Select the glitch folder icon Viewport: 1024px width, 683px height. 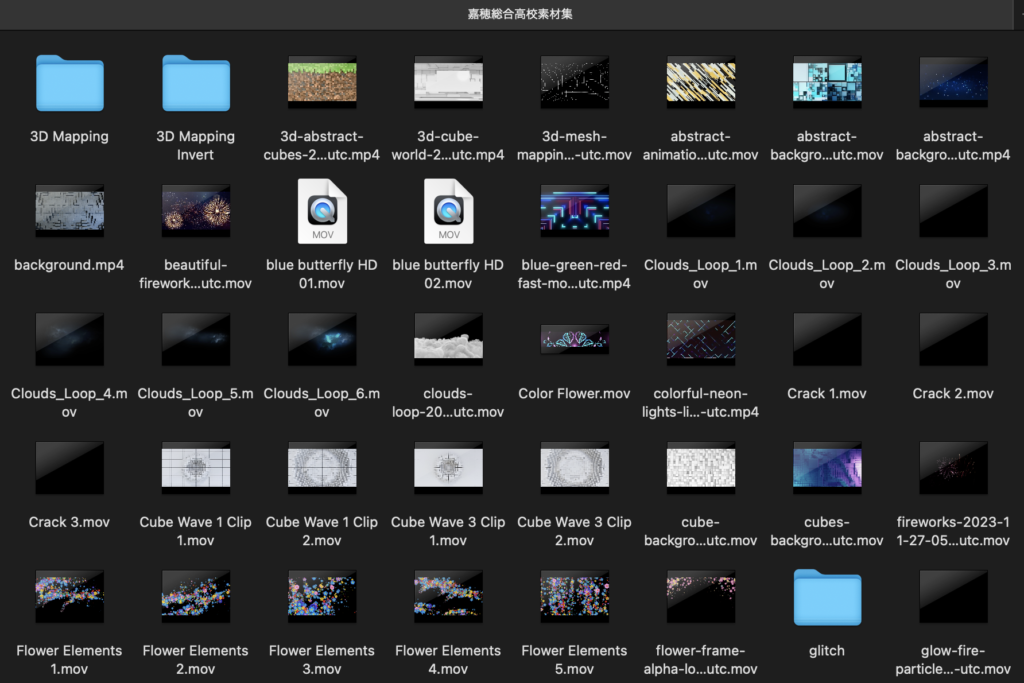click(x=826, y=597)
